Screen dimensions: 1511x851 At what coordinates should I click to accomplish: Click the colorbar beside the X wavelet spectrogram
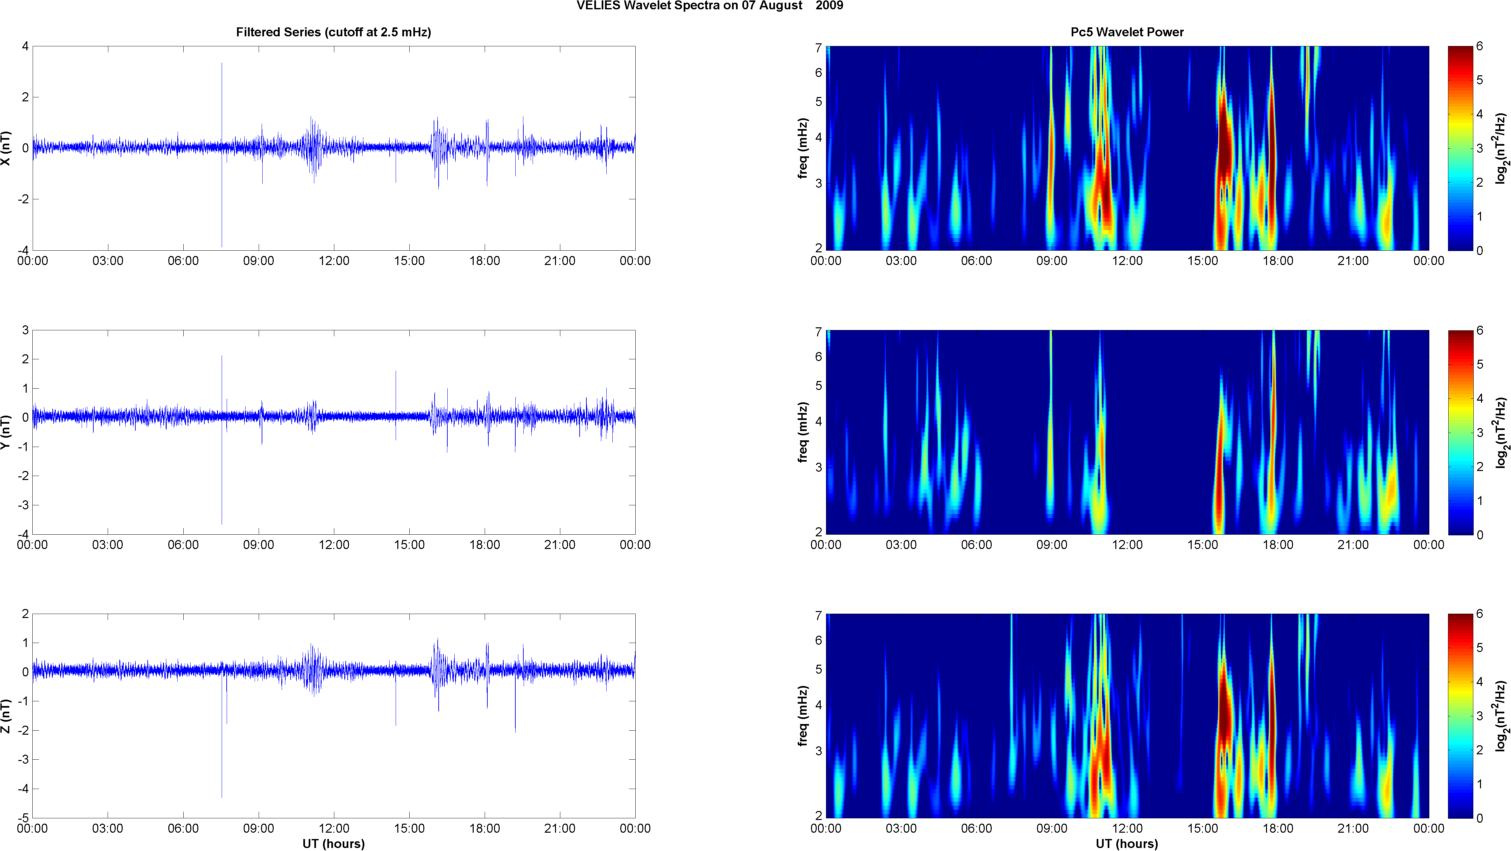pyautogui.click(x=1460, y=148)
